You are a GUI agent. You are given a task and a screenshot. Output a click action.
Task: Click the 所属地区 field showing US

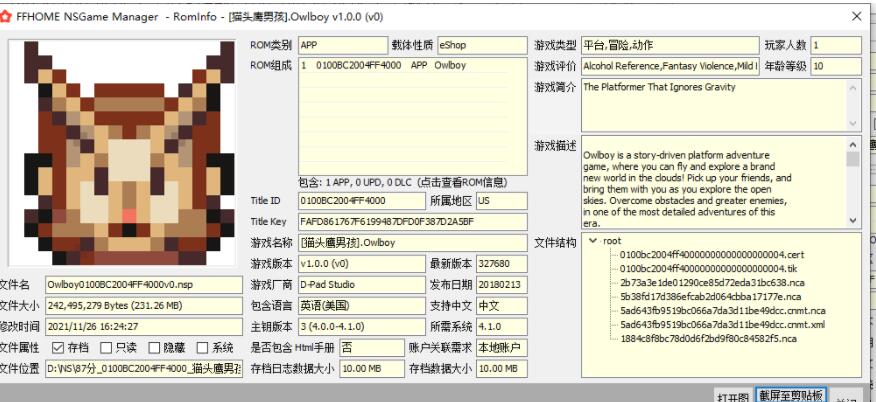[x=502, y=200]
